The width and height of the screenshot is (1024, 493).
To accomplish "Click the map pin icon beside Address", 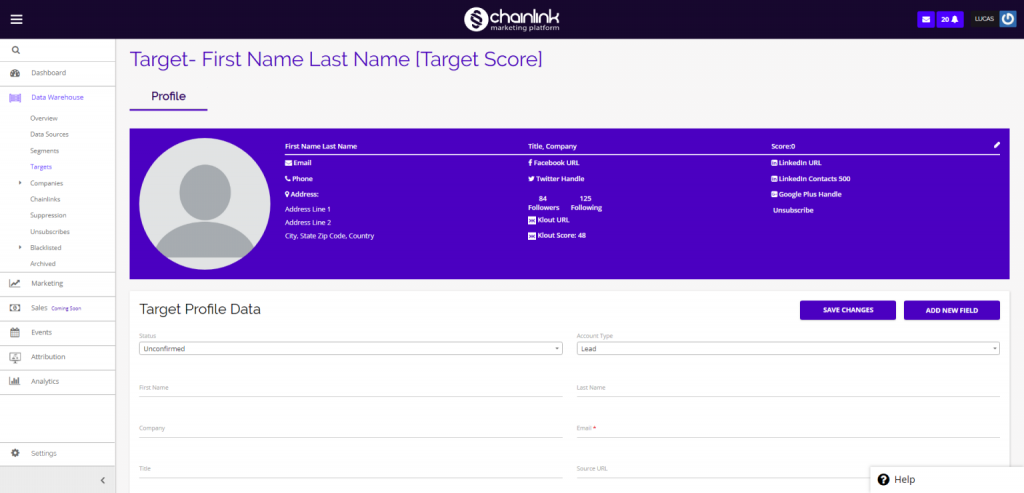I will tap(287, 194).
